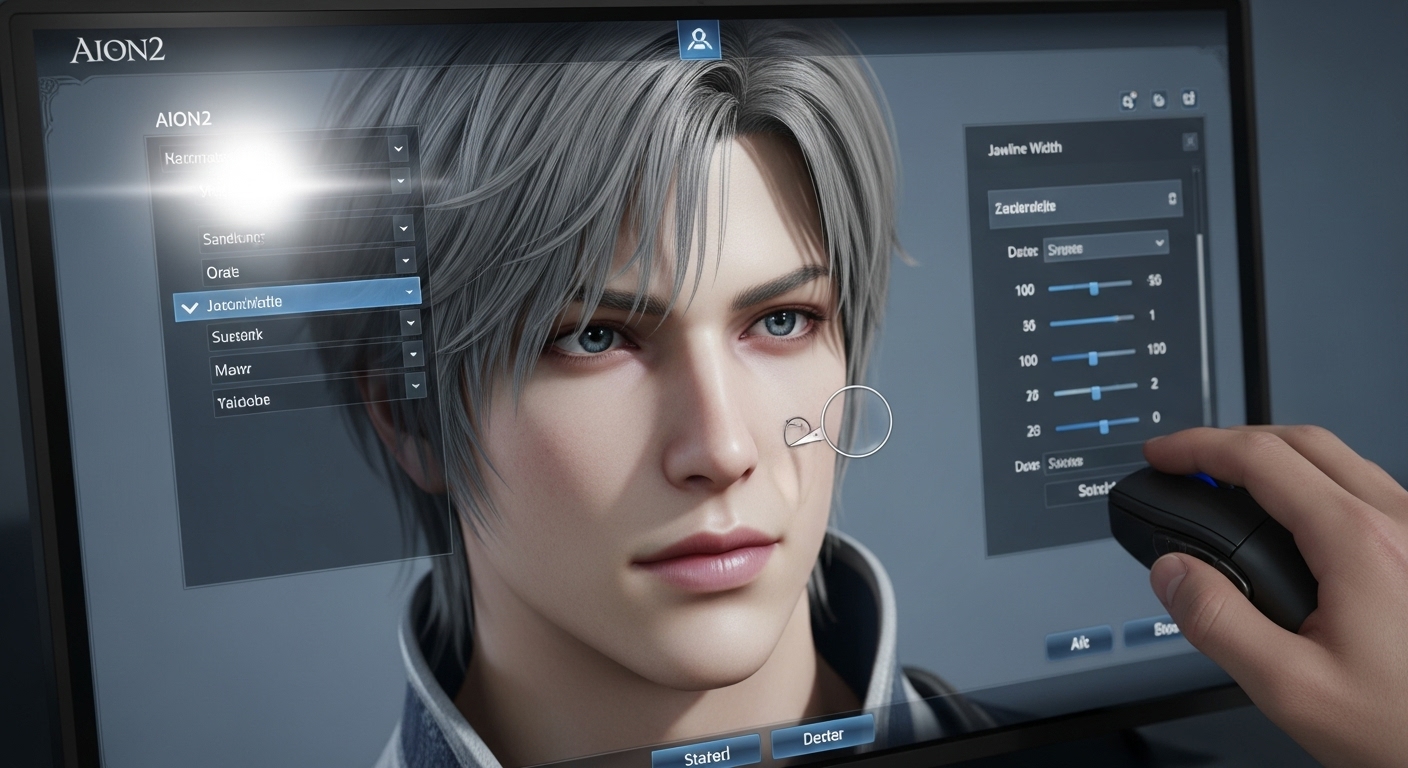Collapse the chevron left of Jatontnlatte

(x=189, y=306)
